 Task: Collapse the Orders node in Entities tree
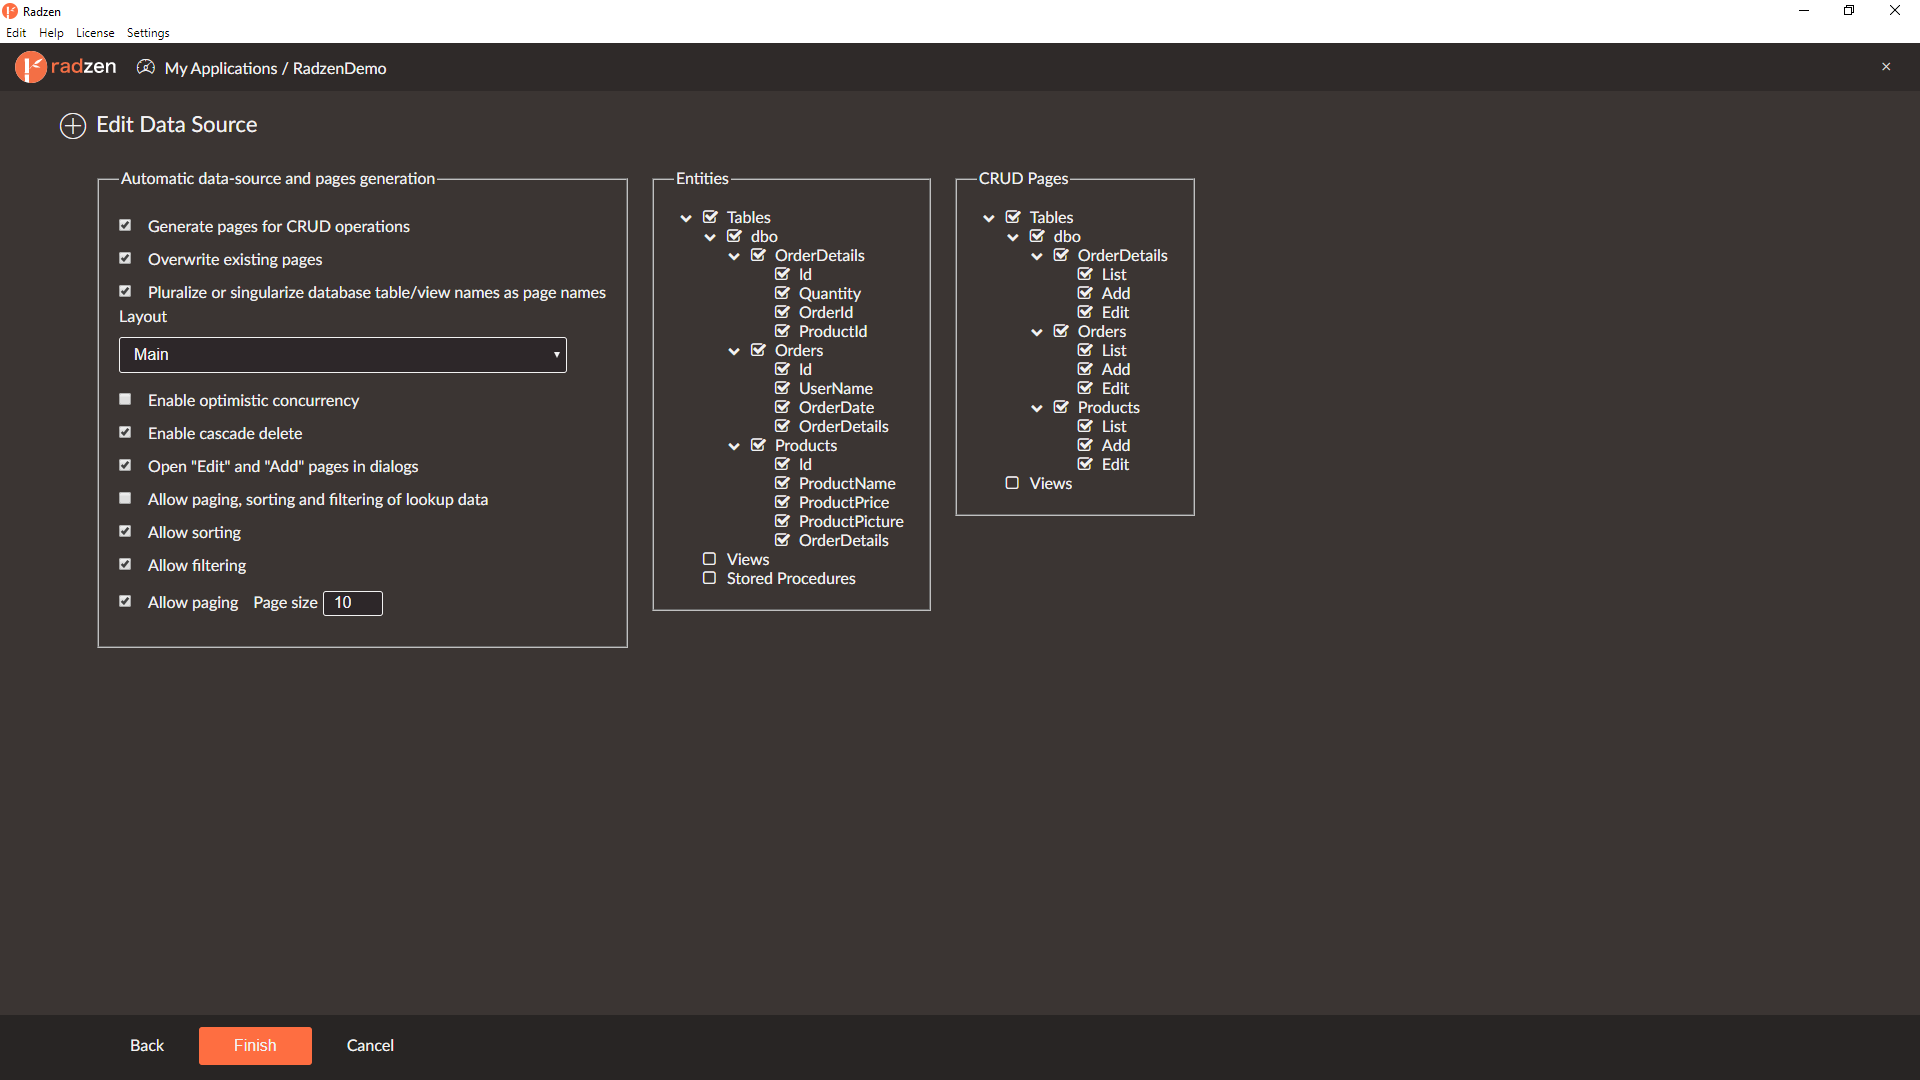pos(734,351)
